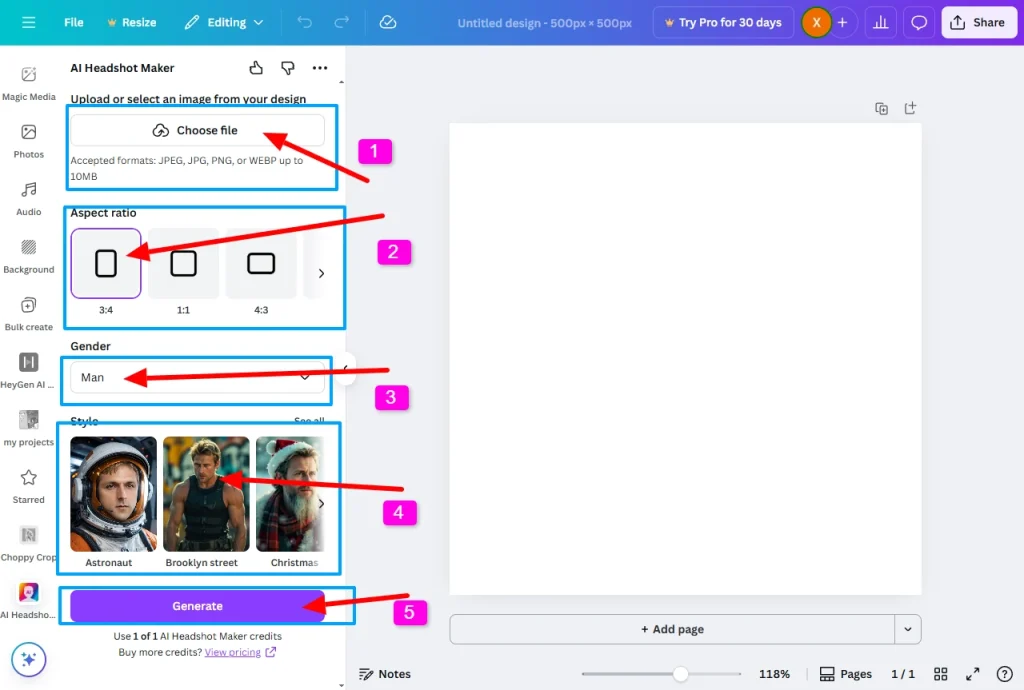Expand the Gender dropdown showing Man

point(197,377)
